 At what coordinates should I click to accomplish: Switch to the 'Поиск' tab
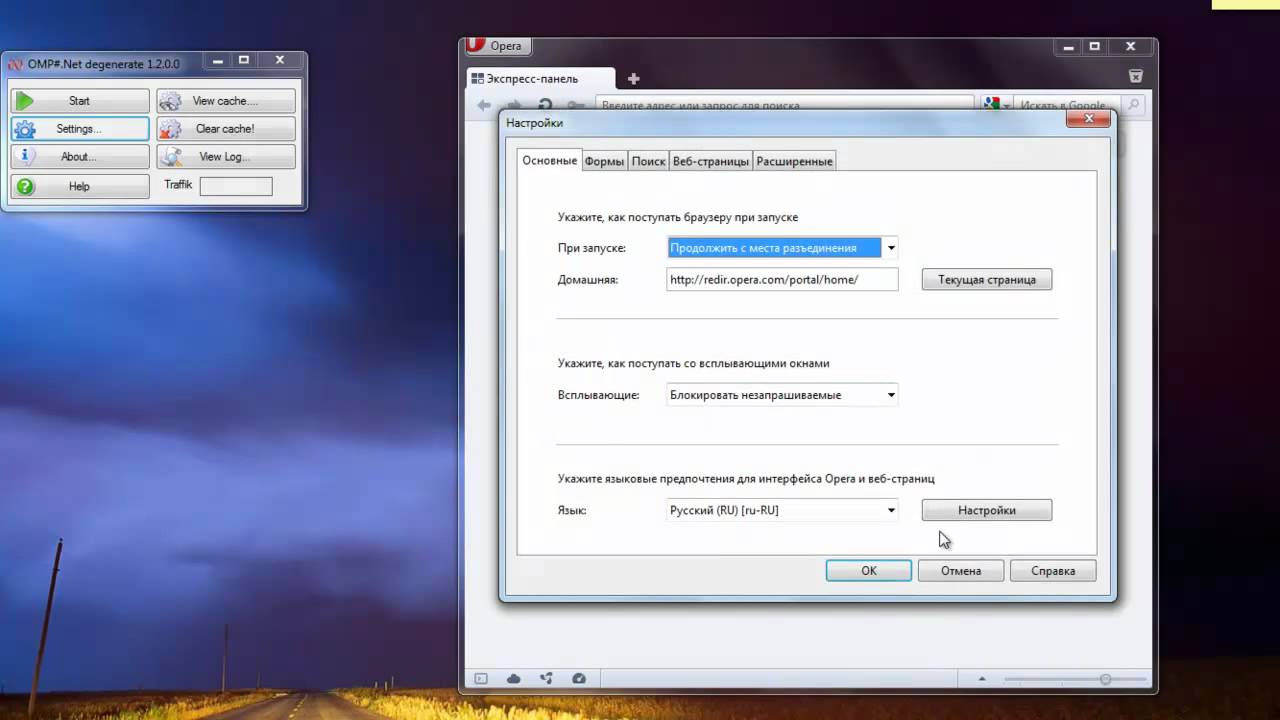click(648, 161)
